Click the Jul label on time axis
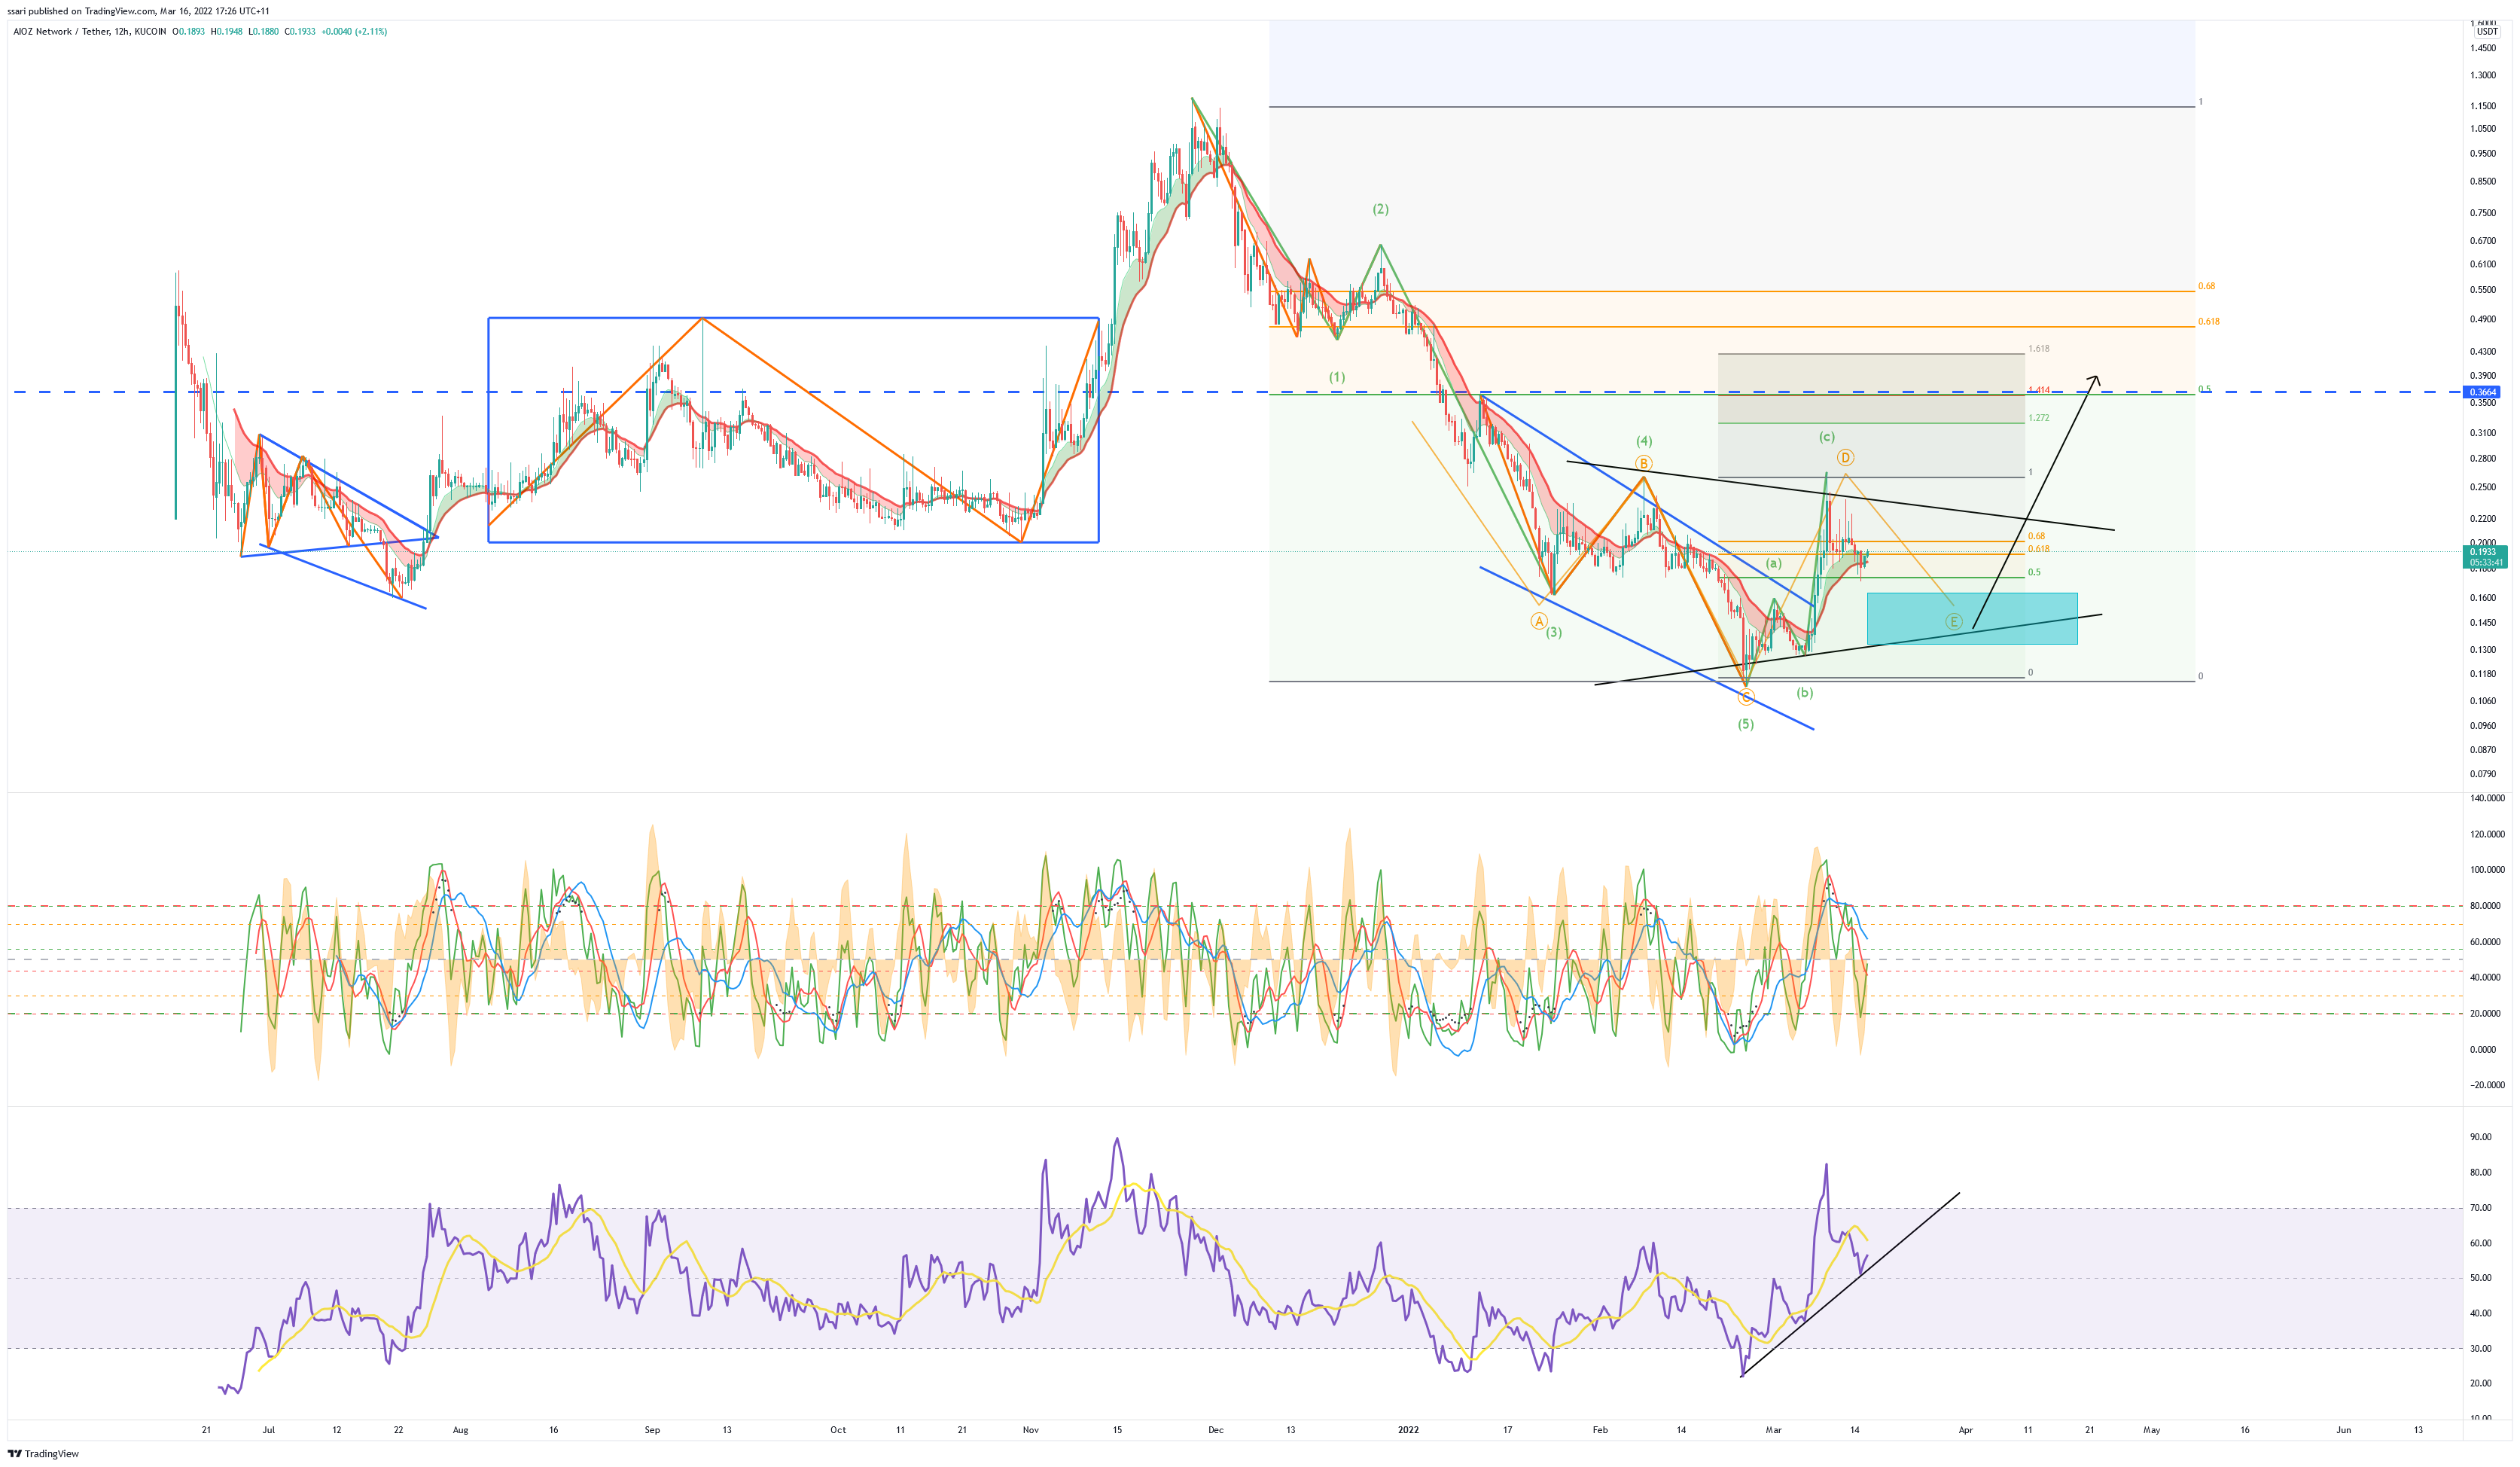2520x1467 pixels. pyautogui.click(x=268, y=1430)
